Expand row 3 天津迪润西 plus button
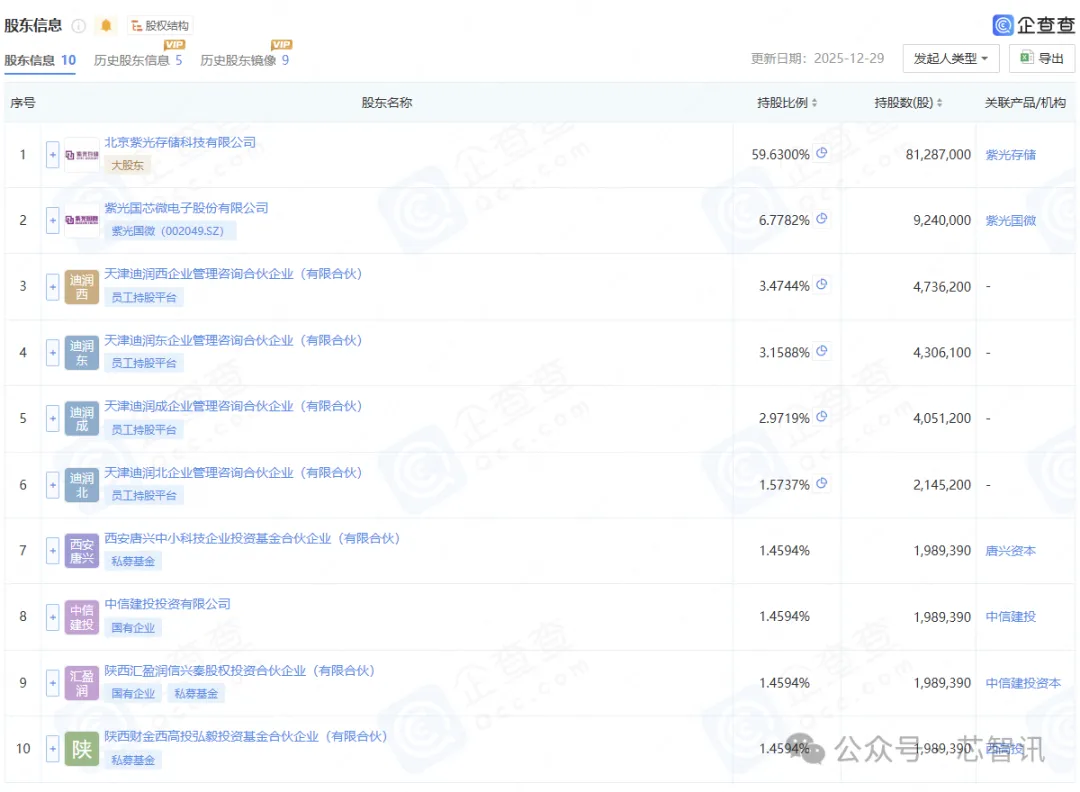Screen dimensions: 1080x792 pyautogui.click(x=52, y=286)
